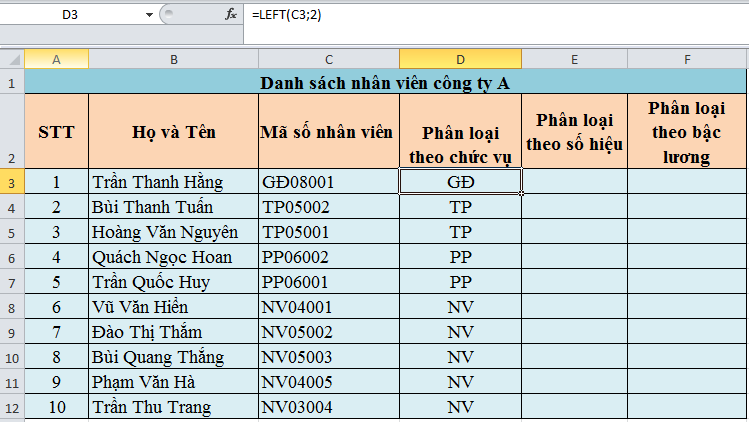Screen dimensions: 749x422
Task: Click employee code 'TP05002'
Action: tap(329, 206)
